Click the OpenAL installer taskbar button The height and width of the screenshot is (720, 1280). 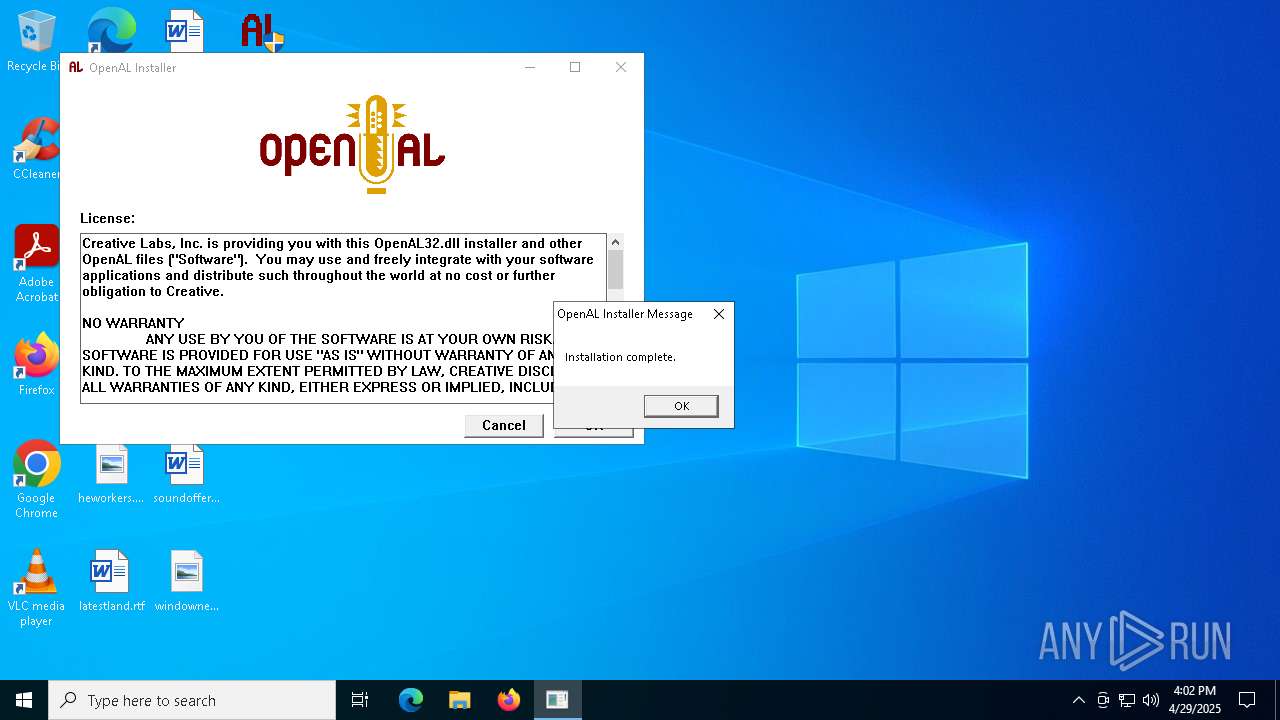pyautogui.click(x=557, y=700)
